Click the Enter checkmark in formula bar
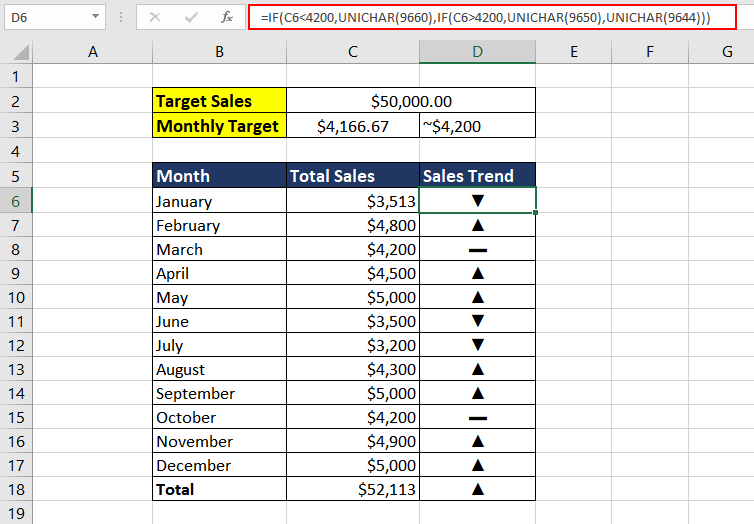Viewport: 754px width, 524px height. pos(191,17)
